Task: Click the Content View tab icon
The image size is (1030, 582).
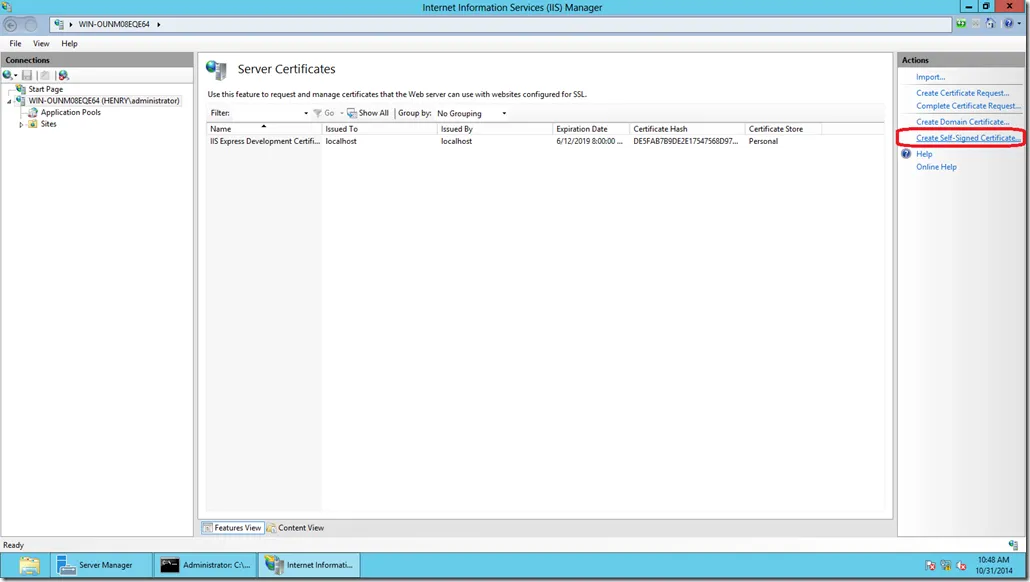Action: point(271,527)
